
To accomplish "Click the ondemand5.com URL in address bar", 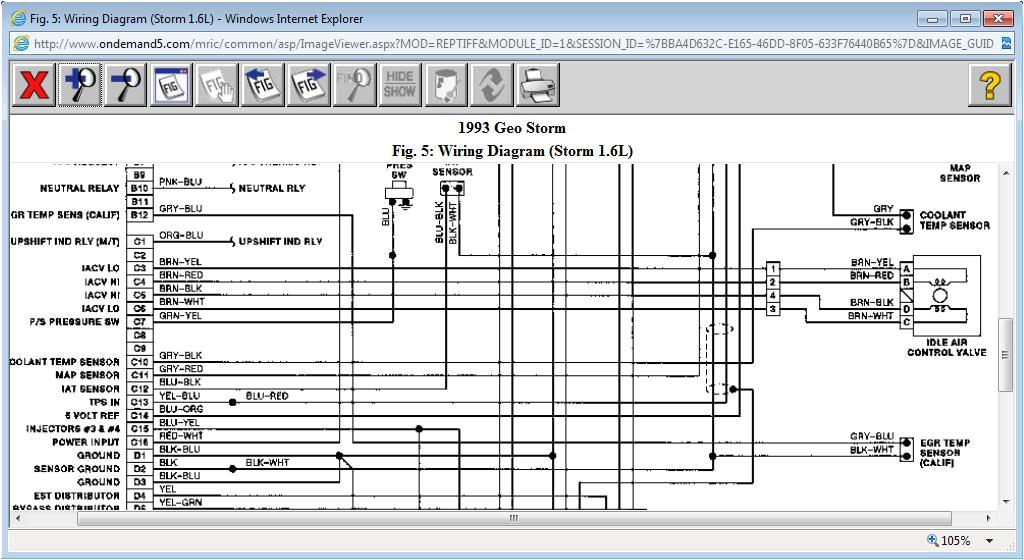I will coord(513,44).
